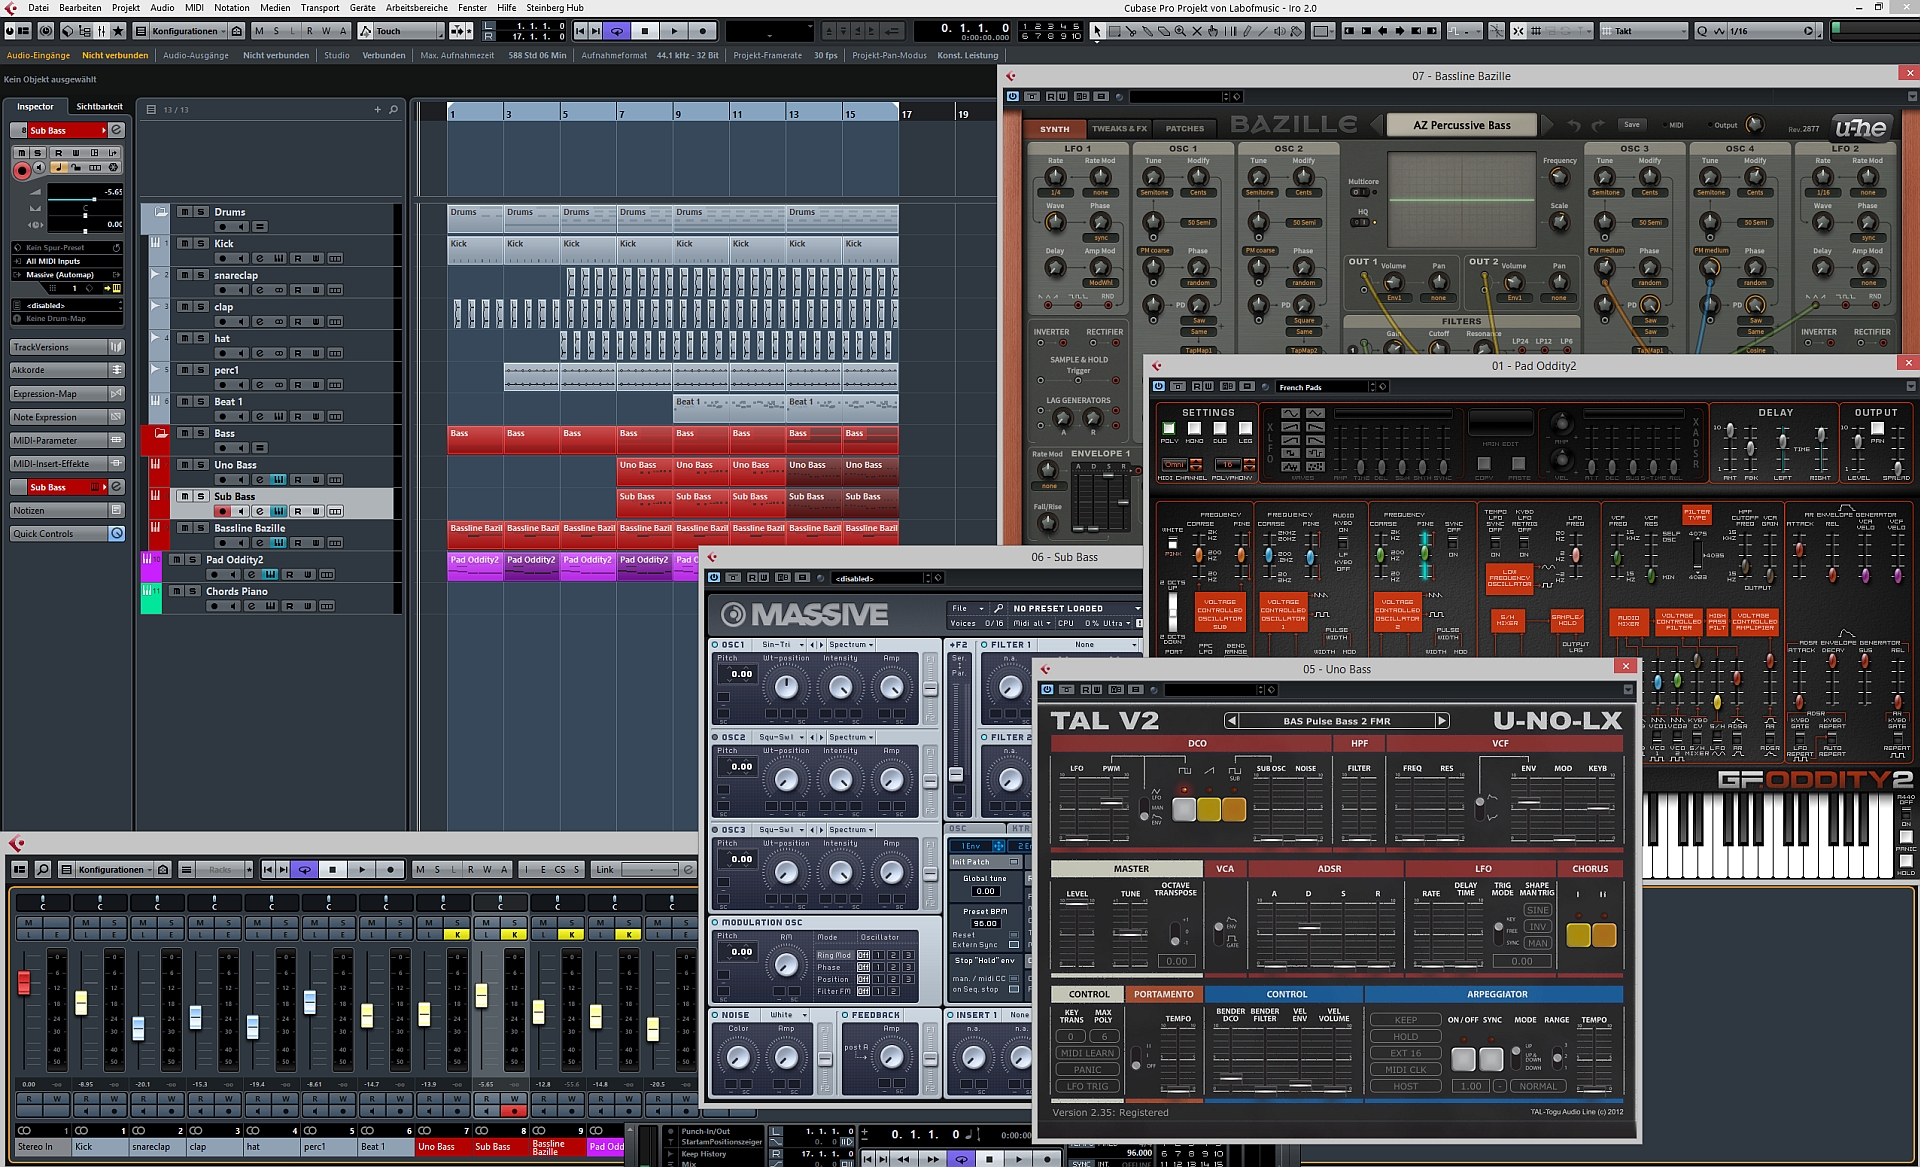The height and width of the screenshot is (1167, 1920).
Task: Select the Play speaker tool
Action: [x=1280, y=31]
